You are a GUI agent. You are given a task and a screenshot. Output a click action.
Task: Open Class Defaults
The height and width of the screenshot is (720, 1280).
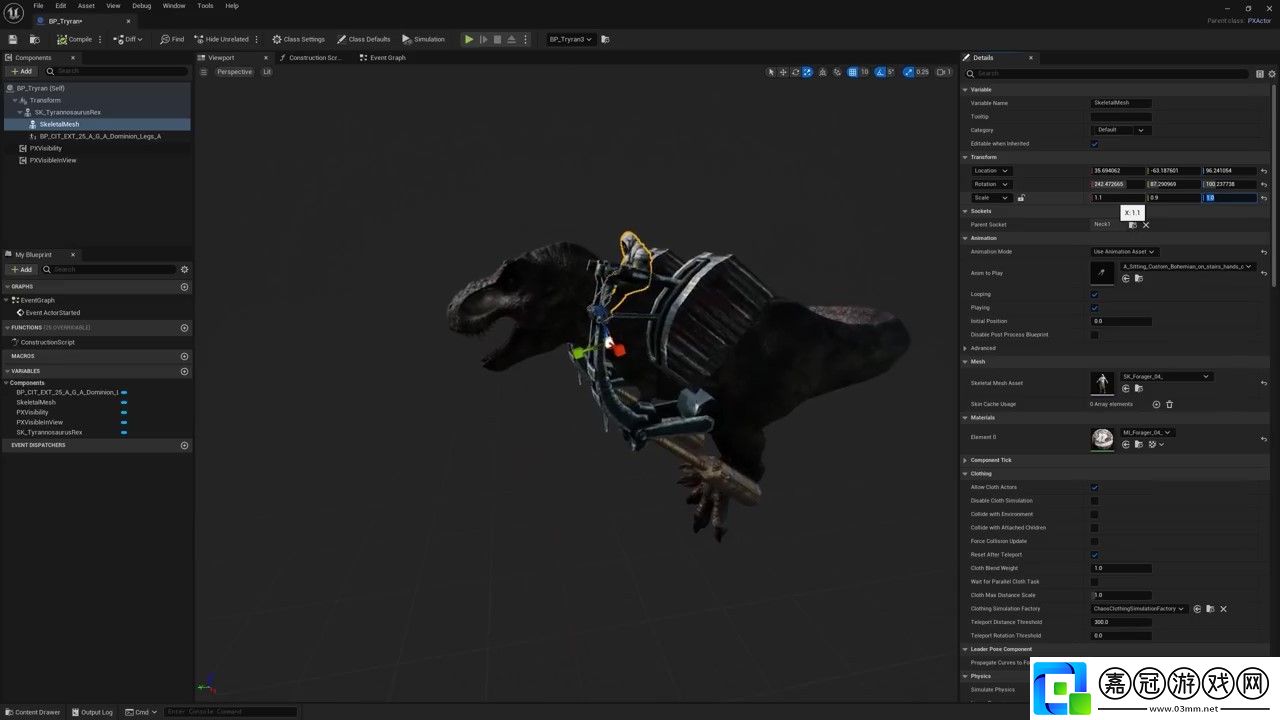[363, 39]
